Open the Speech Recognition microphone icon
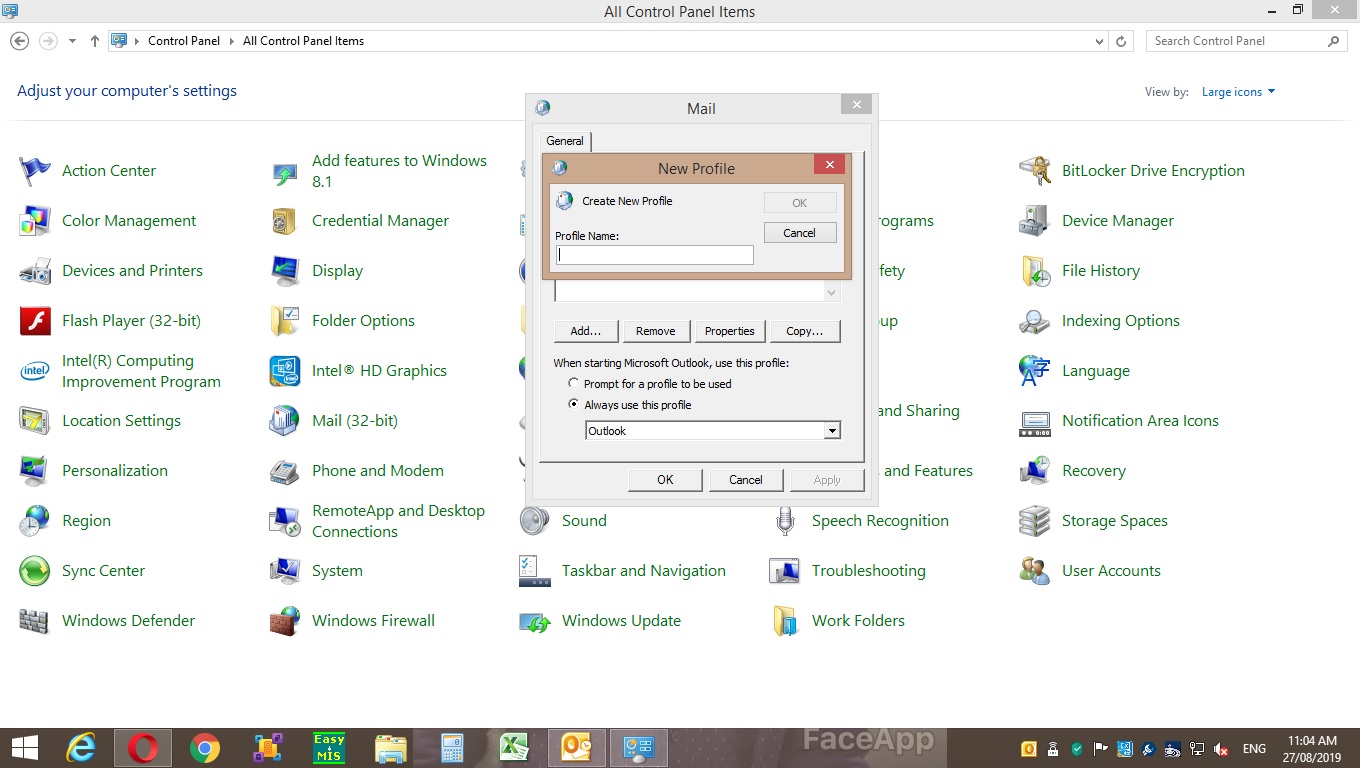 point(785,521)
